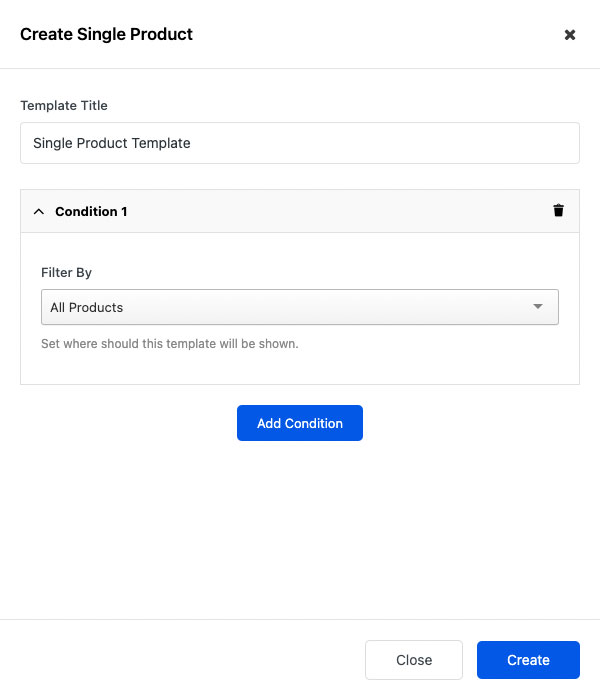Click the template visibility helper text
600x700 pixels.
click(x=170, y=344)
